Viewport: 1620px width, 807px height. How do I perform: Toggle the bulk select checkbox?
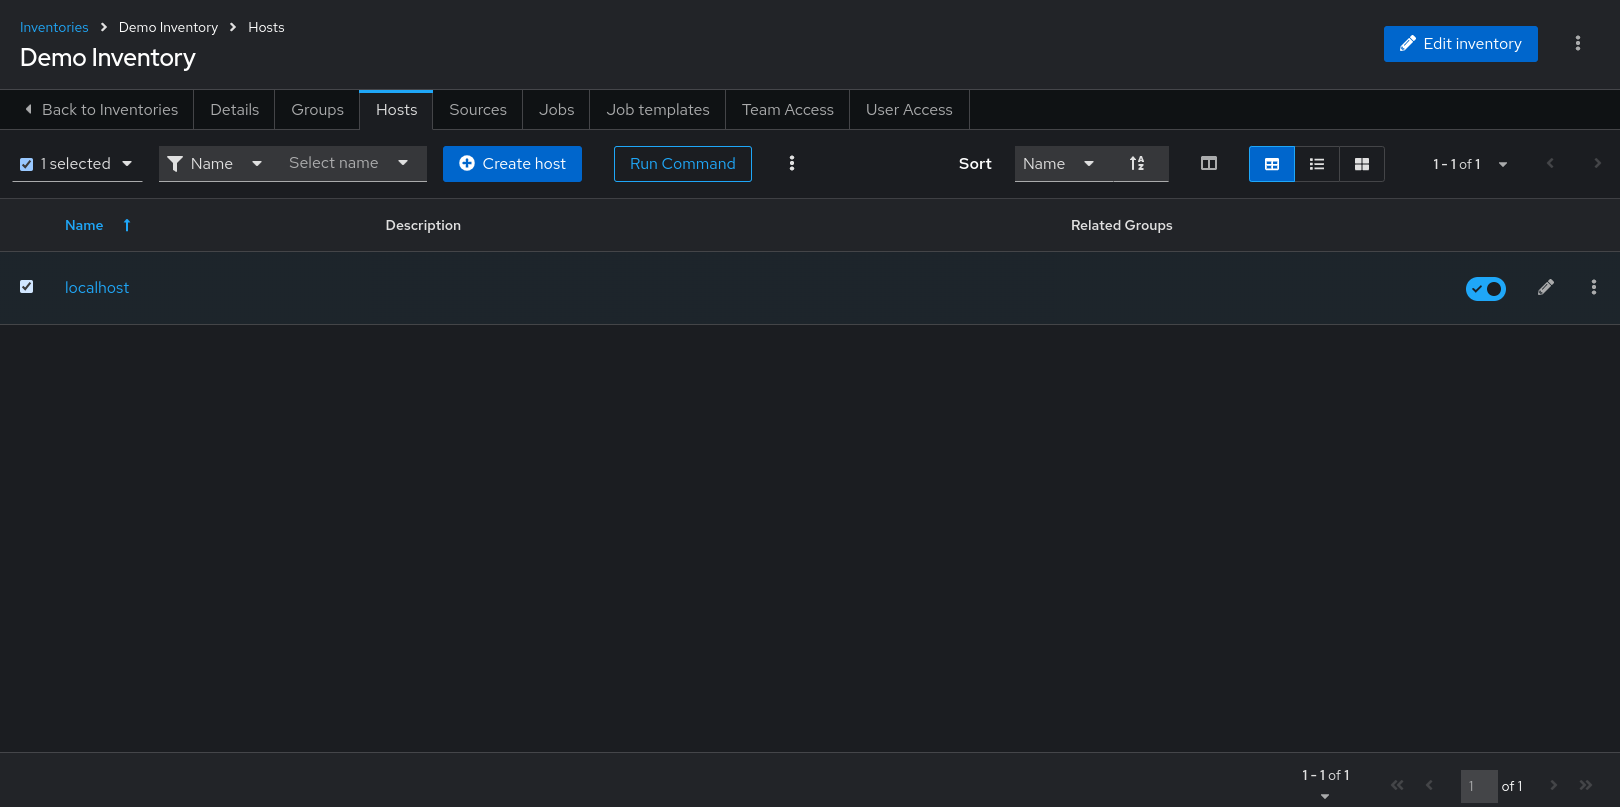[x=27, y=164]
